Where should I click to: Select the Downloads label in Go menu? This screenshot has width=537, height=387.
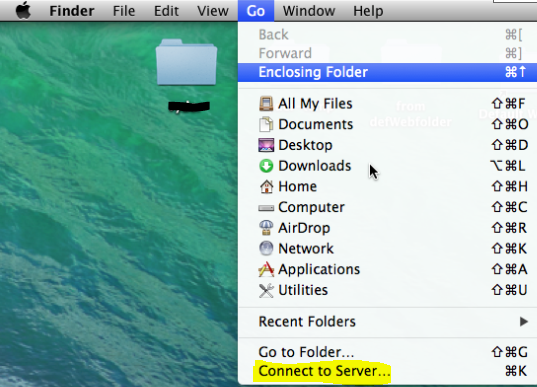315,166
